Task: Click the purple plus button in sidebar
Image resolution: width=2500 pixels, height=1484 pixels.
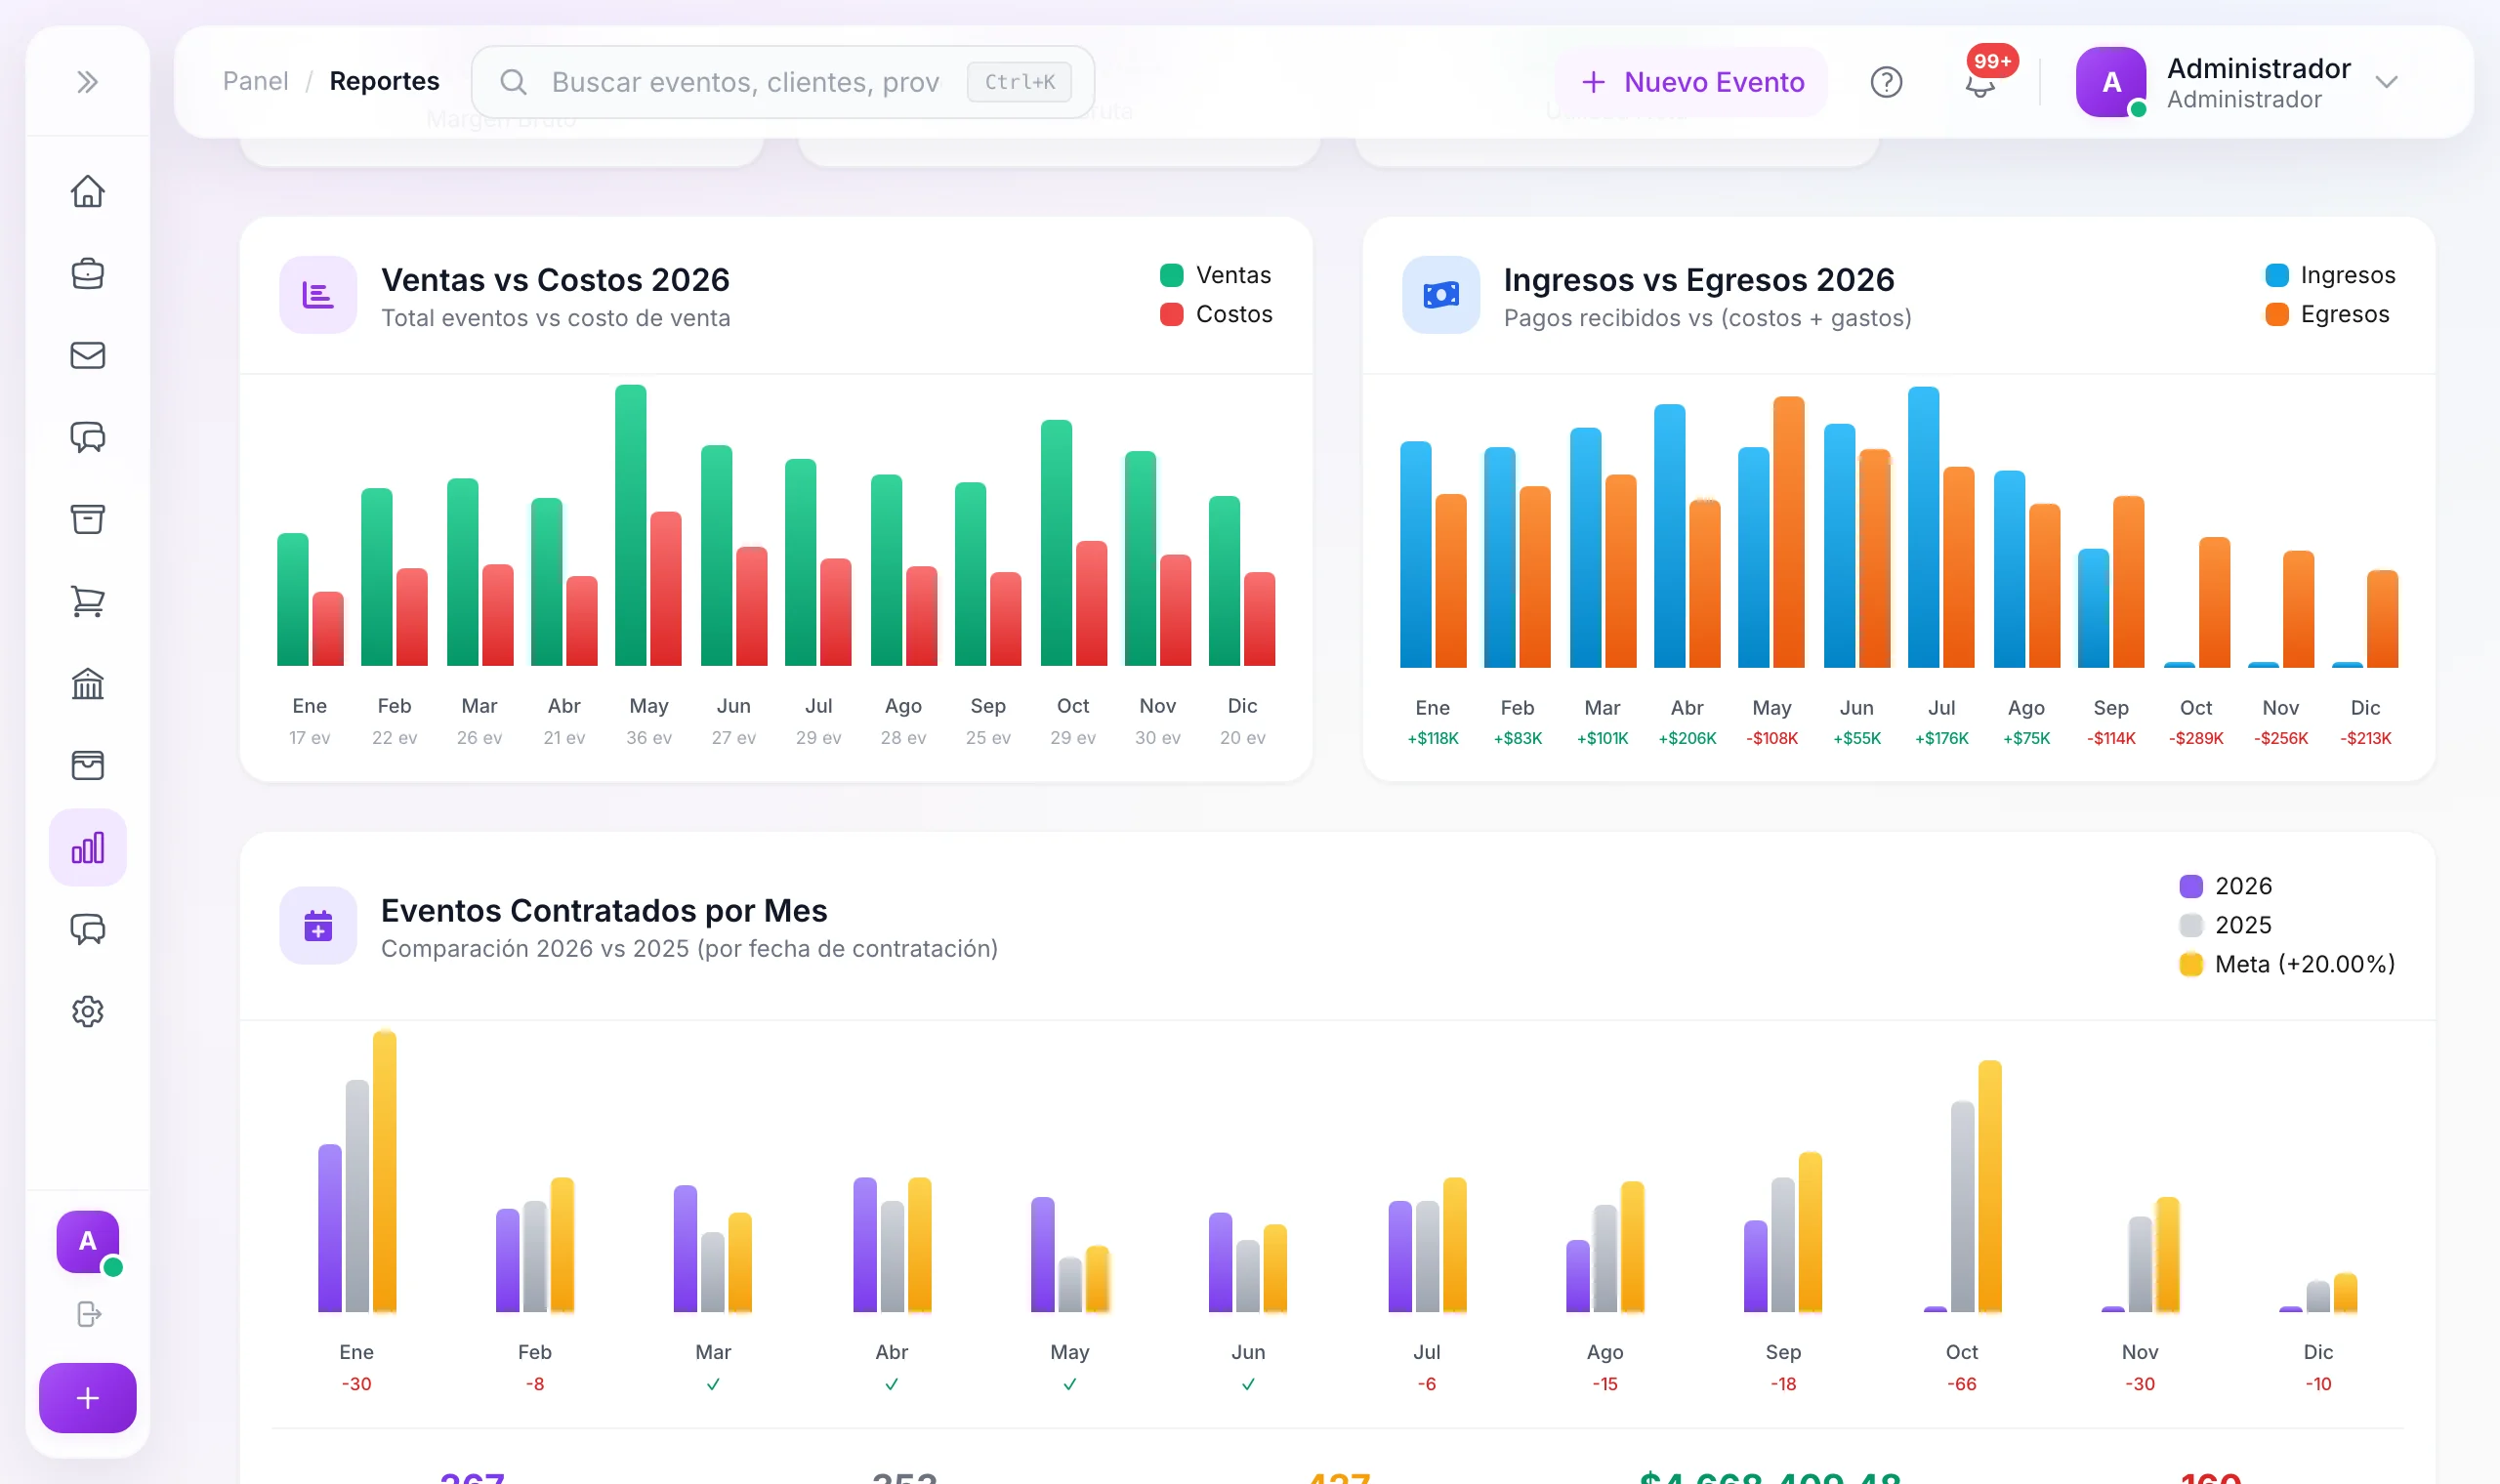Action: point(88,1398)
